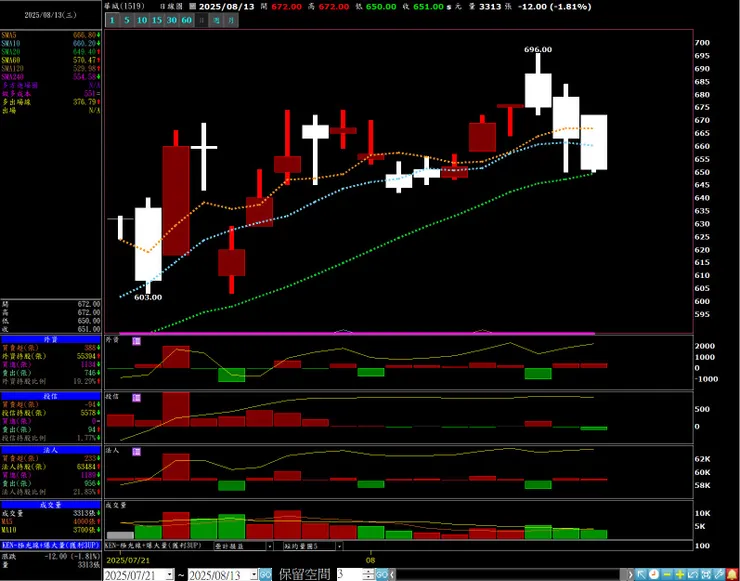Click the 696.00 high price label
The width and height of the screenshot is (740, 581).
point(538,49)
